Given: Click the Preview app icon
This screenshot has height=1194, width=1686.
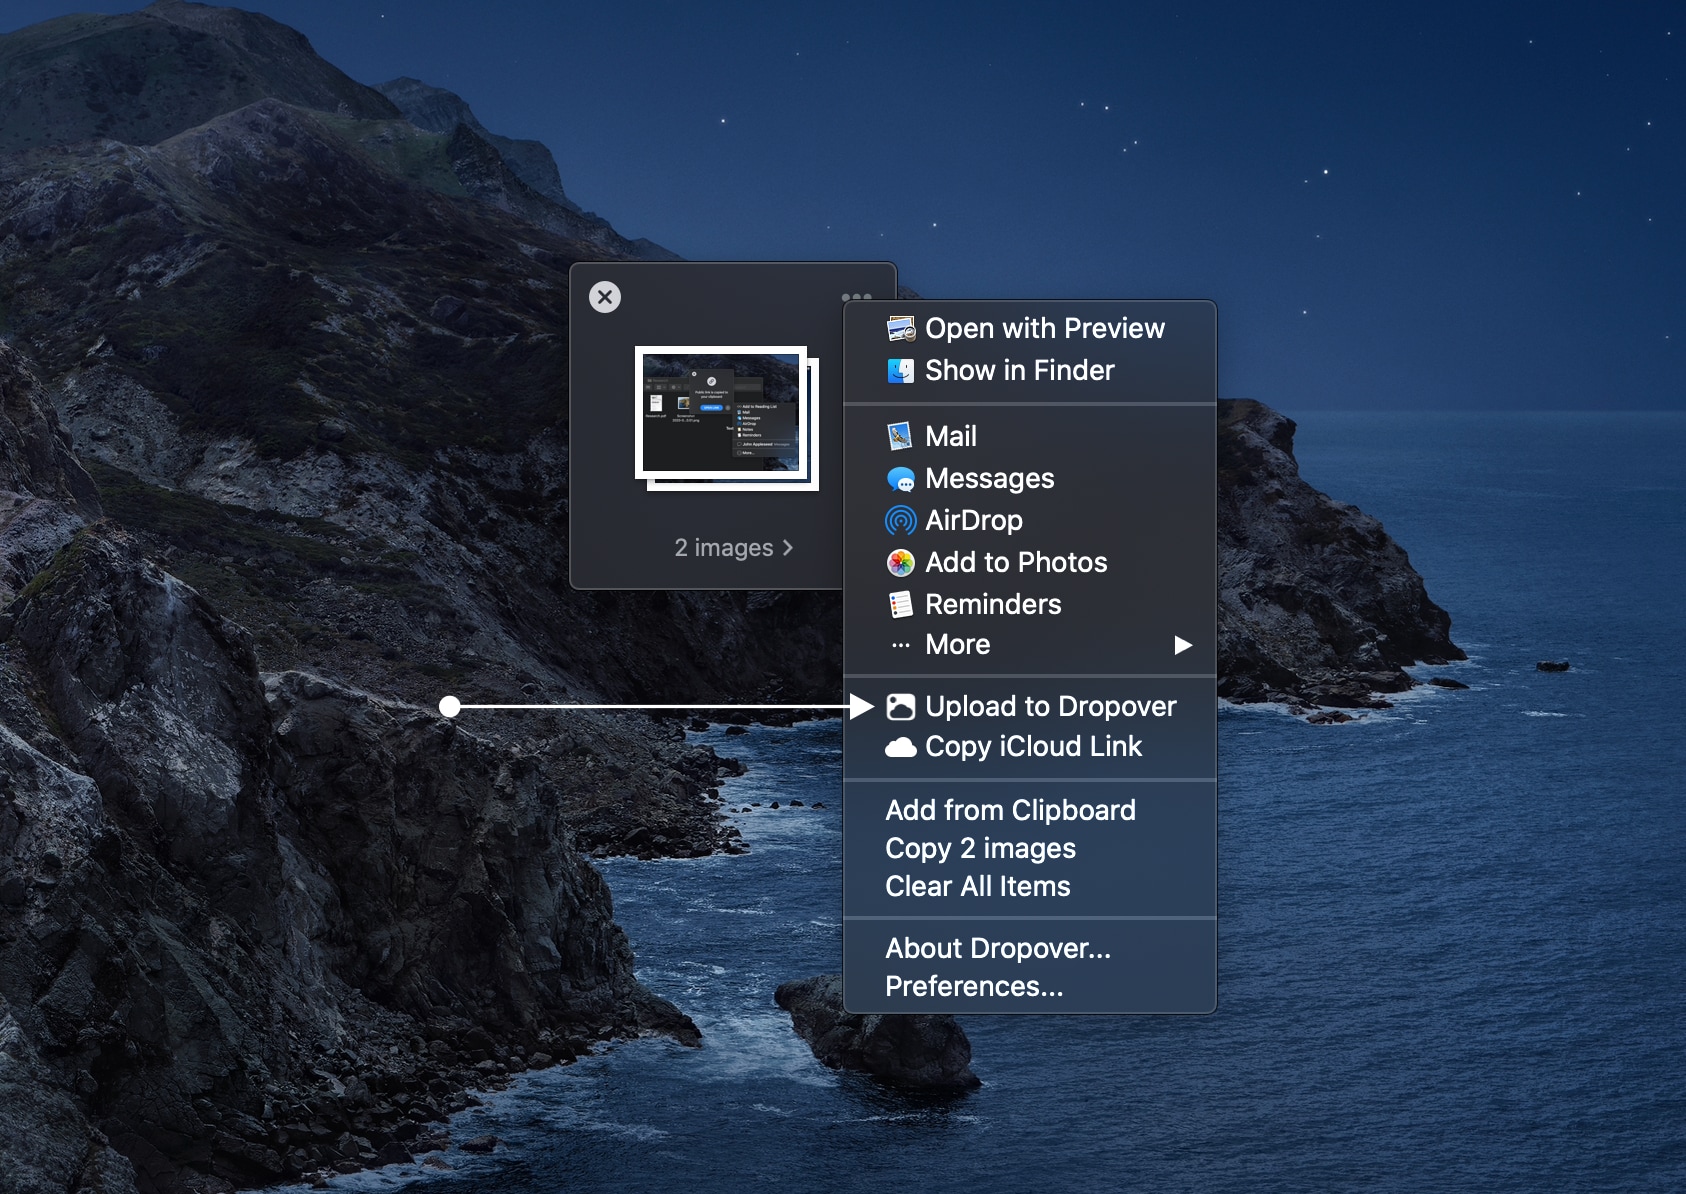Looking at the screenshot, I should [x=901, y=329].
